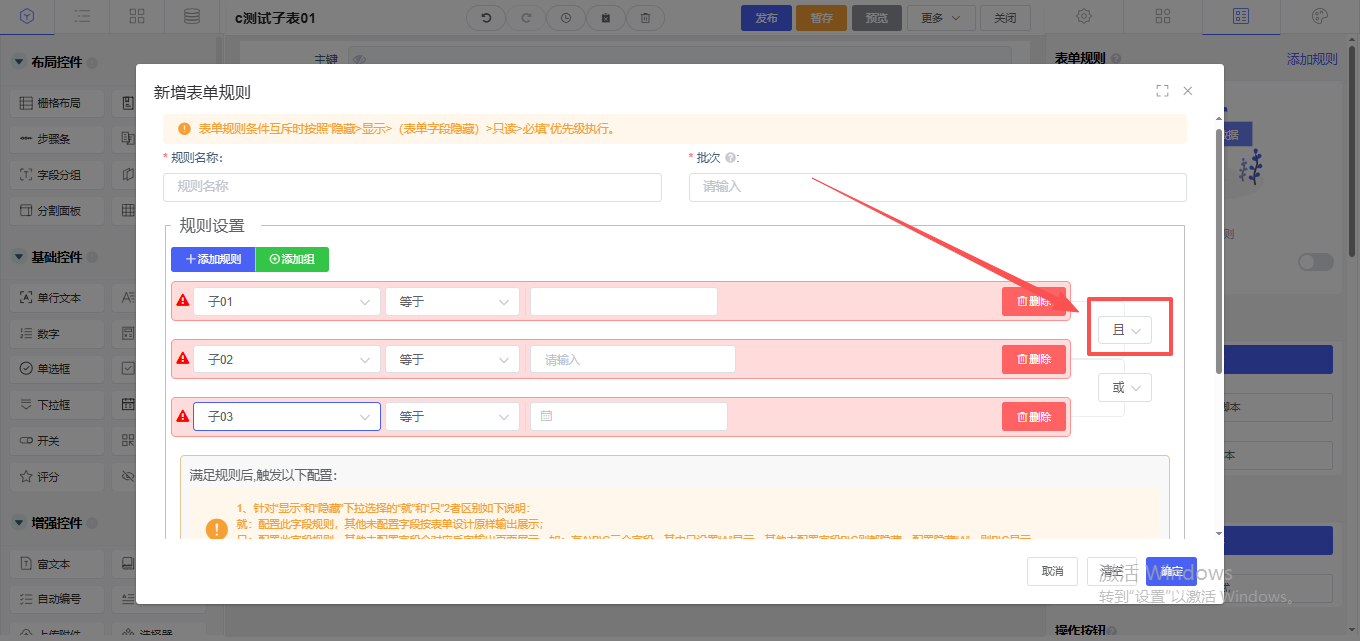The height and width of the screenshot is (641, 1360).
Task: Open the 且 logic operator dropdown
Action: (x=1125, y=330)
